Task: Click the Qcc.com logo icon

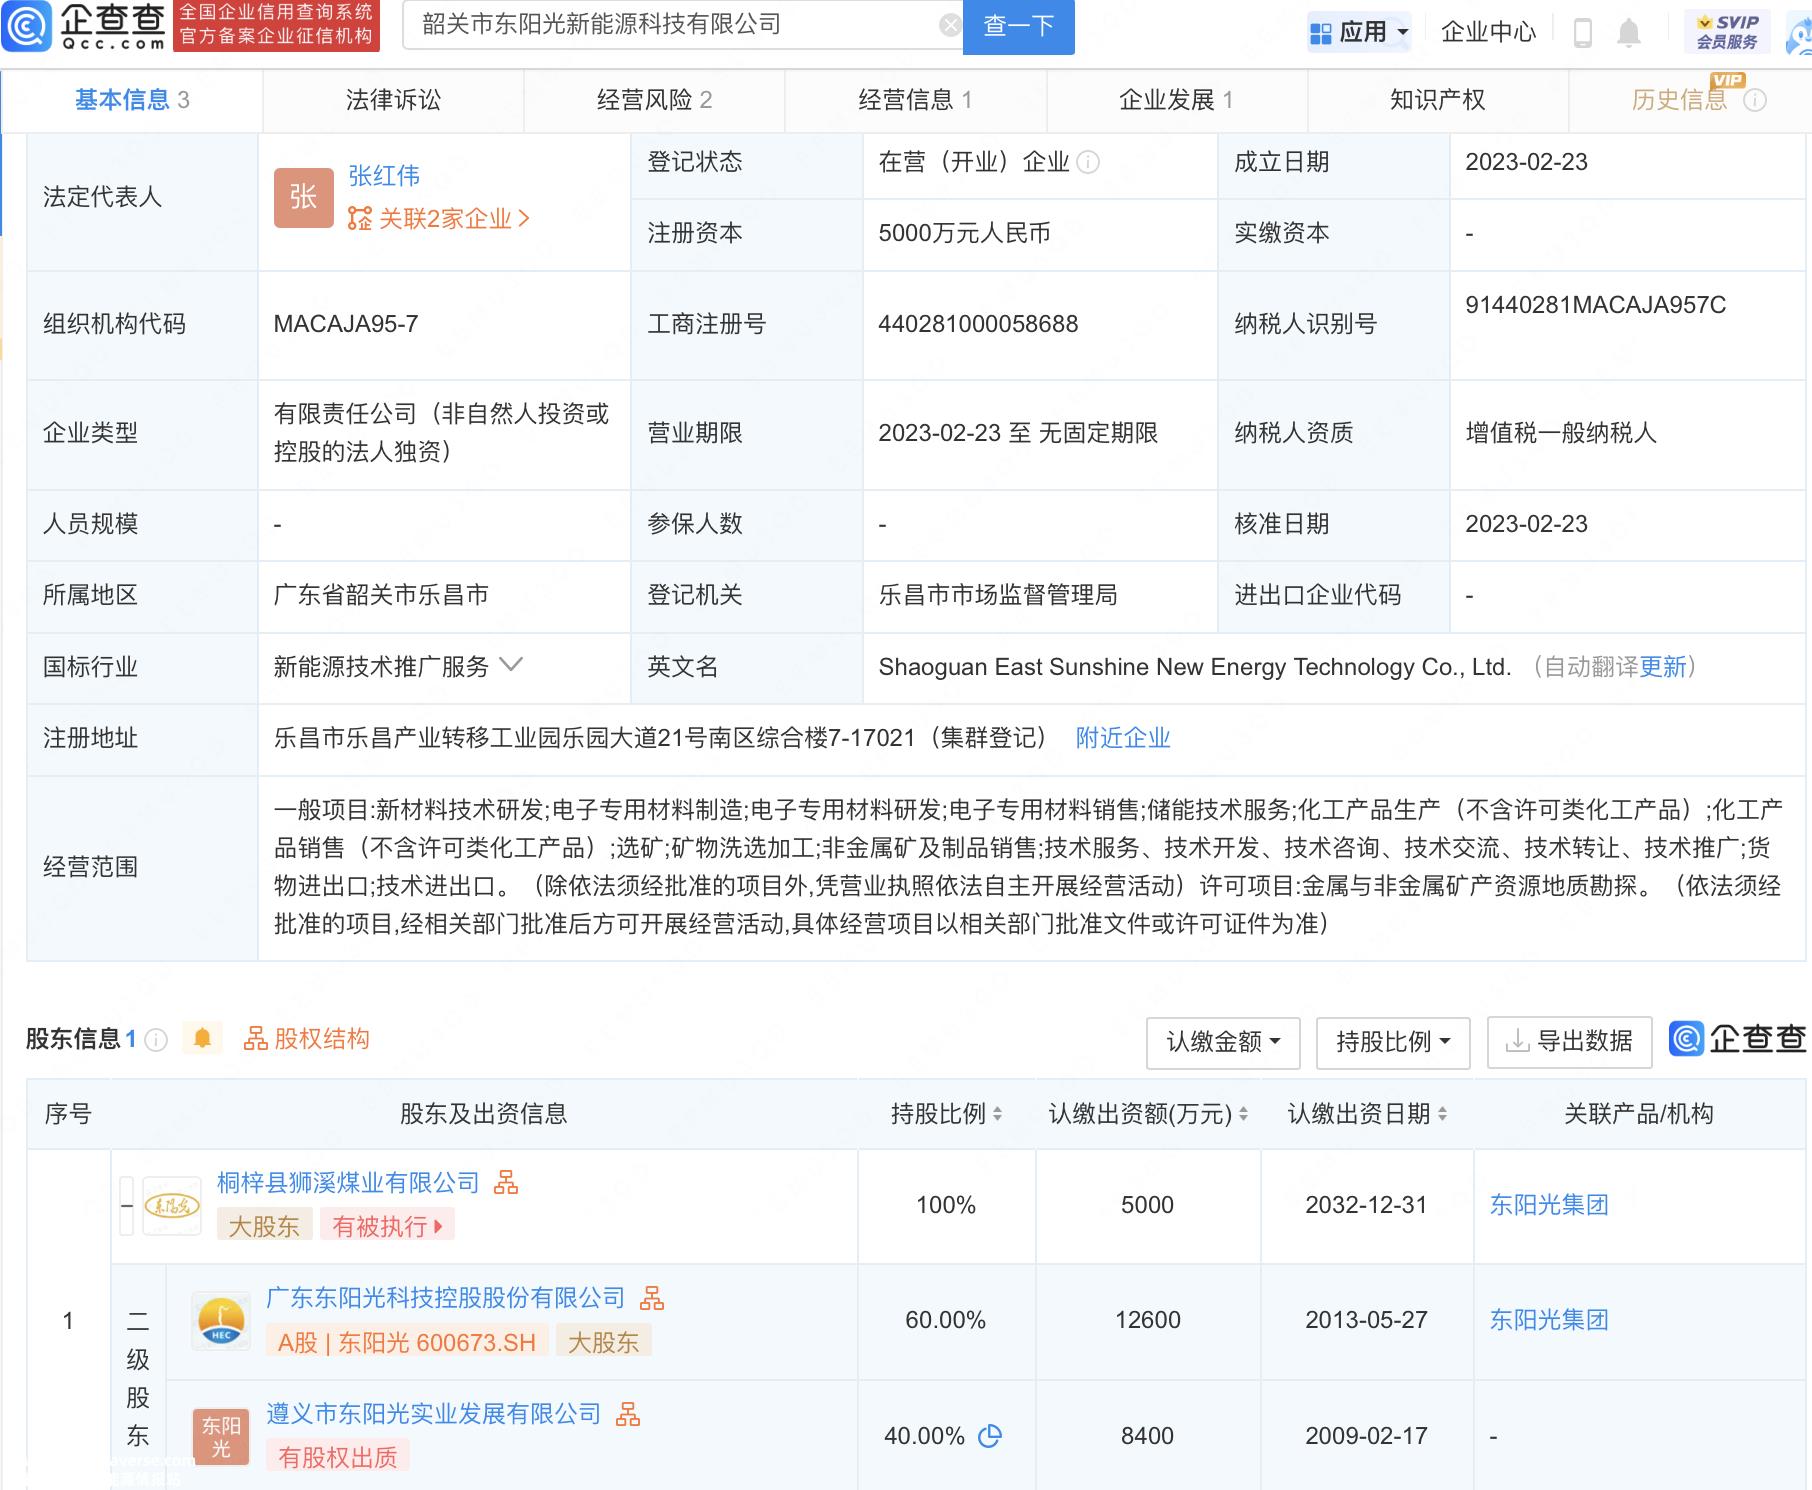Action: point(27,27)
